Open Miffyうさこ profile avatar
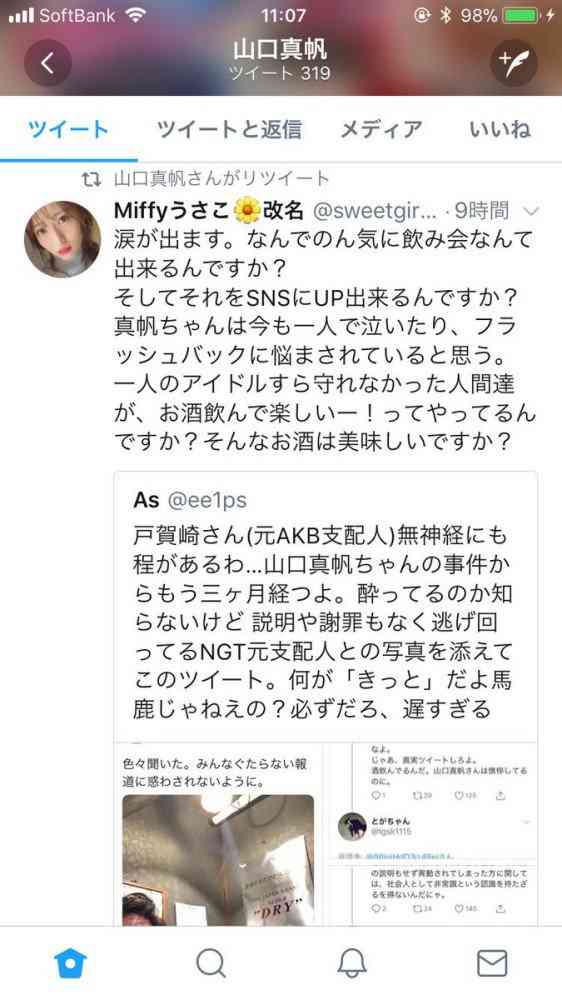Image resolution: width=562 pixels, height=1000 pixels. click(63, 239)
